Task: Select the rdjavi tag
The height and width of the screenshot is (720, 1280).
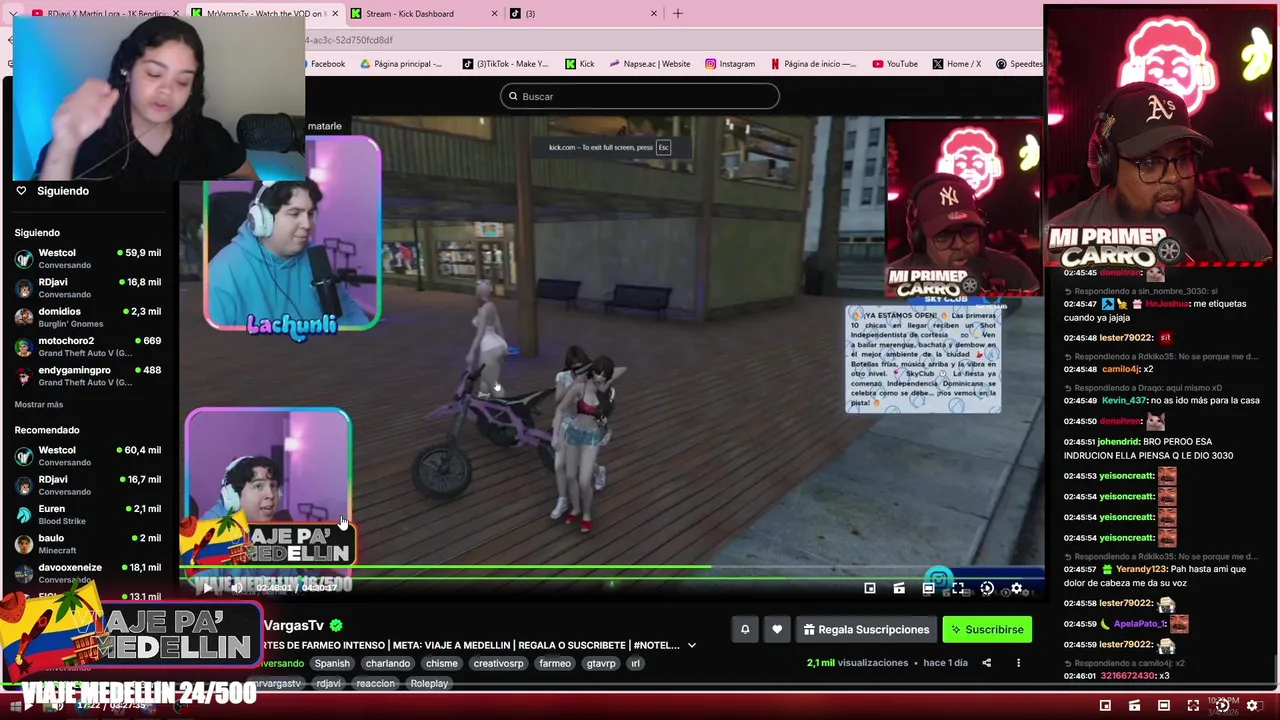Action: pos(329,683)
